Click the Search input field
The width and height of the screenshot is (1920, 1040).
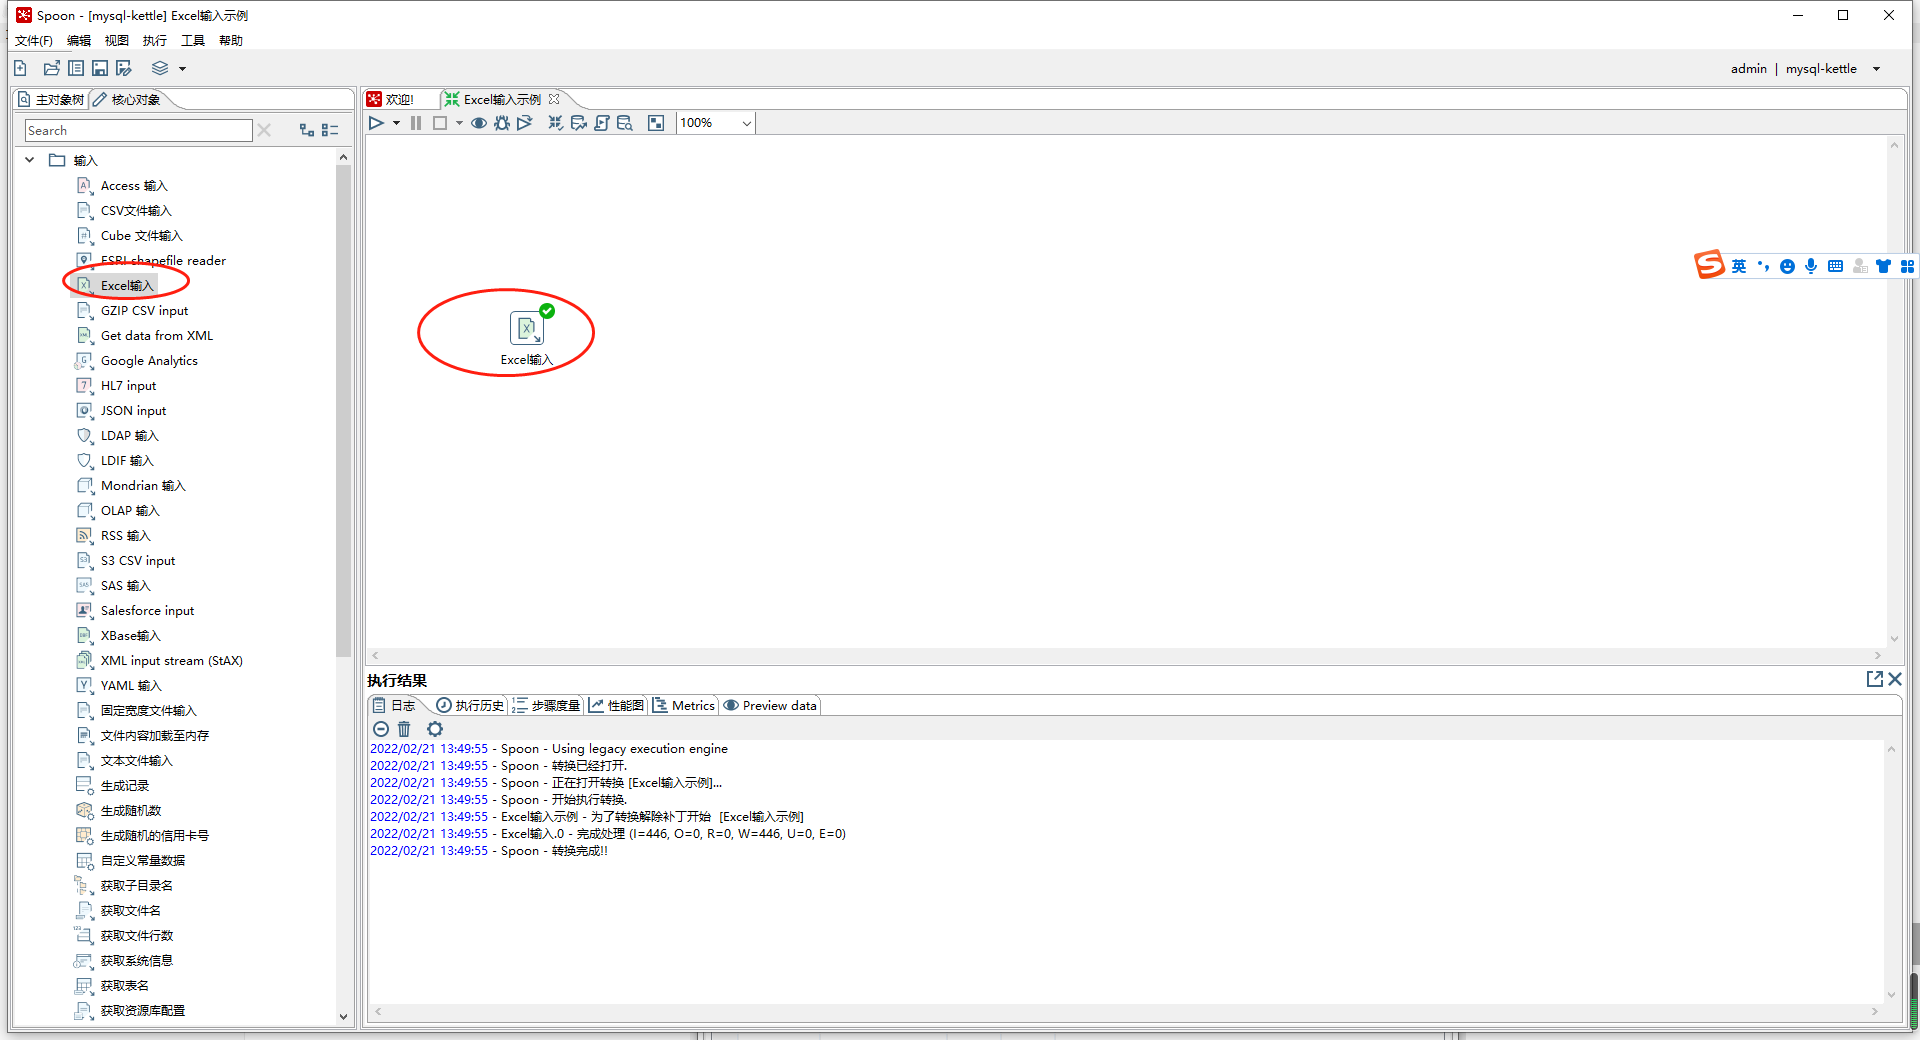coord(138,130)
